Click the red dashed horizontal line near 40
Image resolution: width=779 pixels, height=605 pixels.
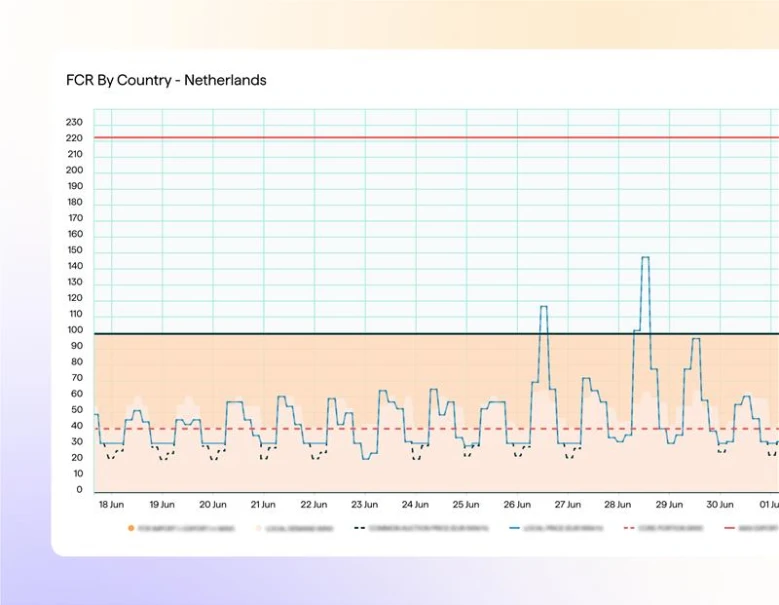click(436, 429)
